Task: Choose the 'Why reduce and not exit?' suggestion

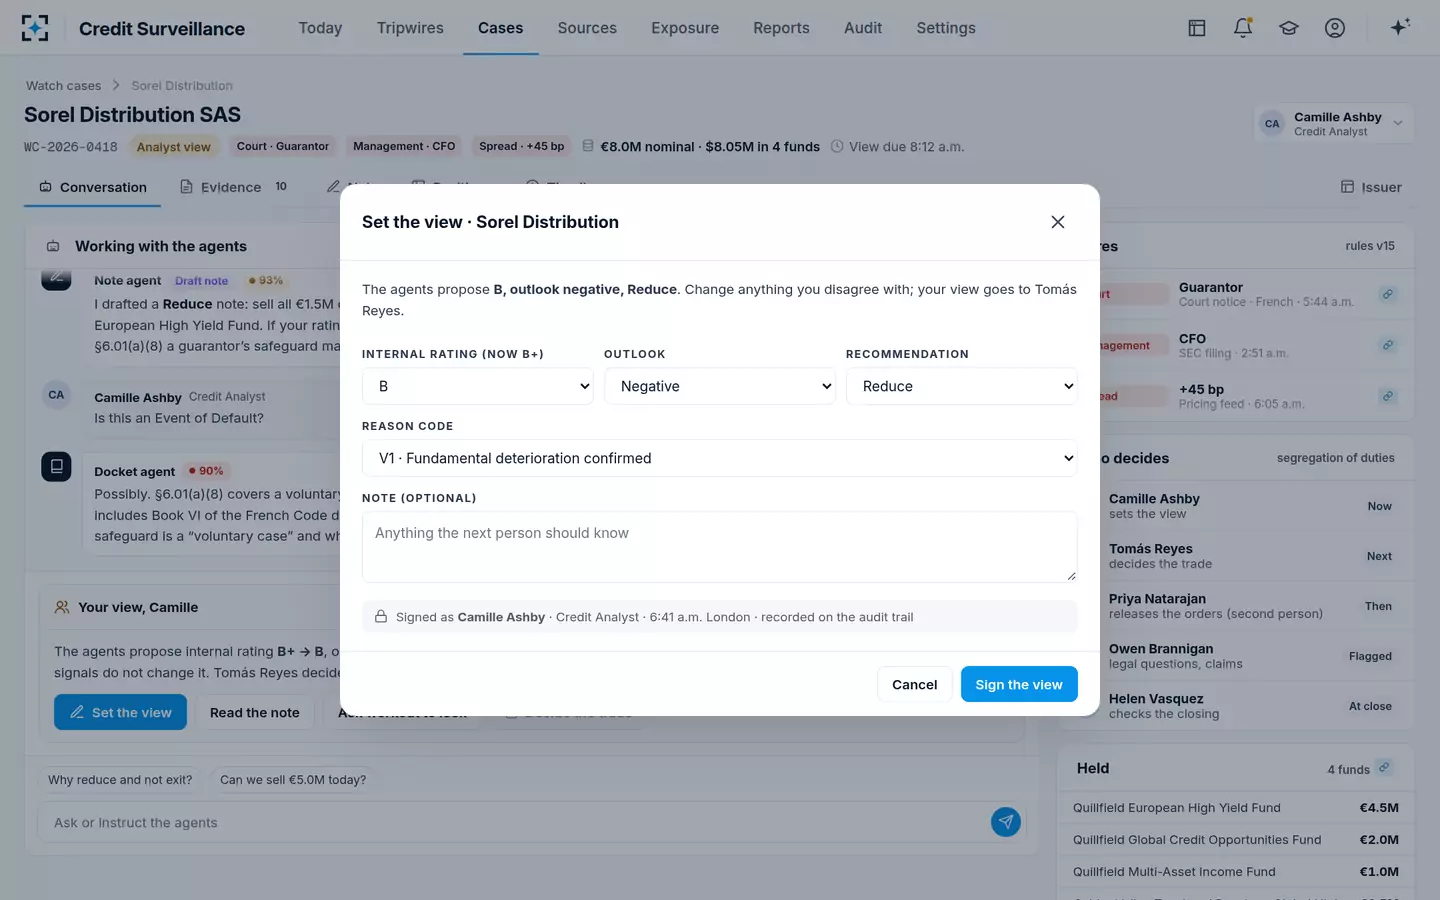Action: click(x=120, y=780)
